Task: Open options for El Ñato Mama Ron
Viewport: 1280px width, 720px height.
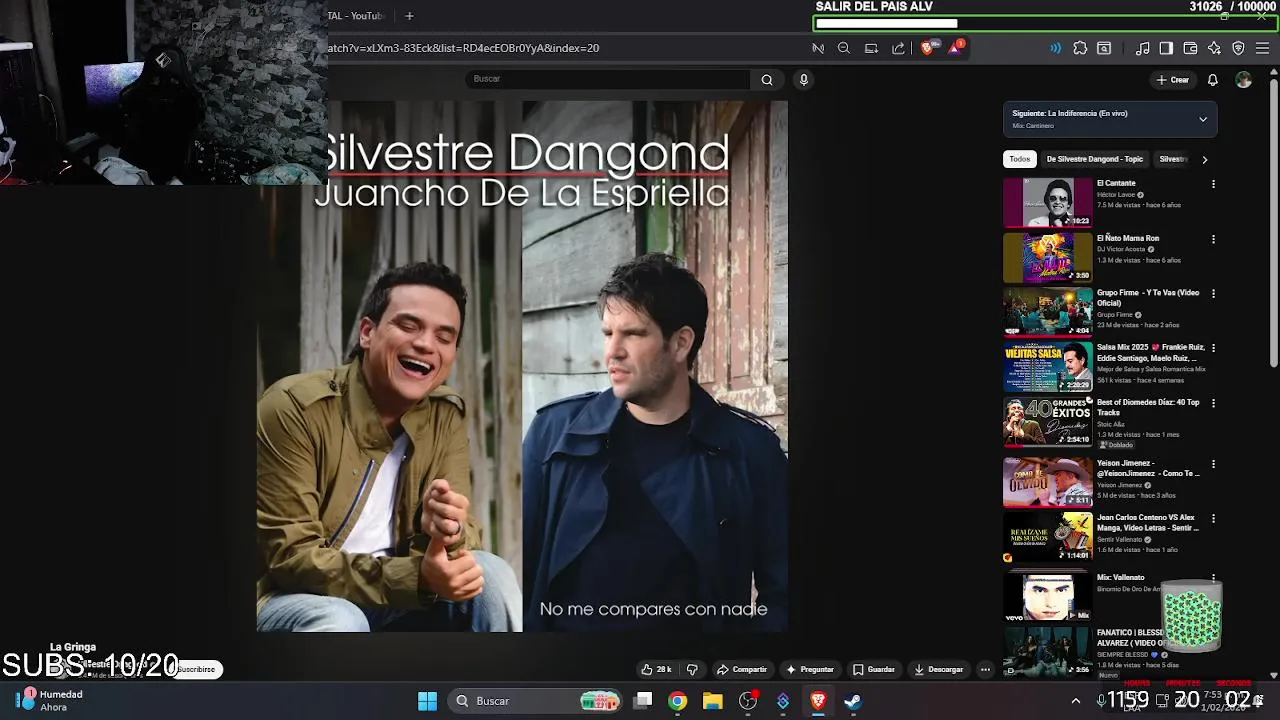Action: pos(1213,239)
